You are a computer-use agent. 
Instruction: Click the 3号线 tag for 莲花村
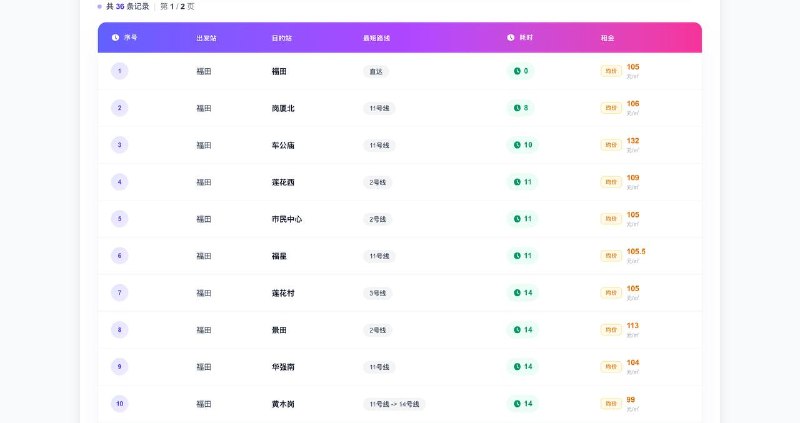pyautogui.click(x=378, y=293)
